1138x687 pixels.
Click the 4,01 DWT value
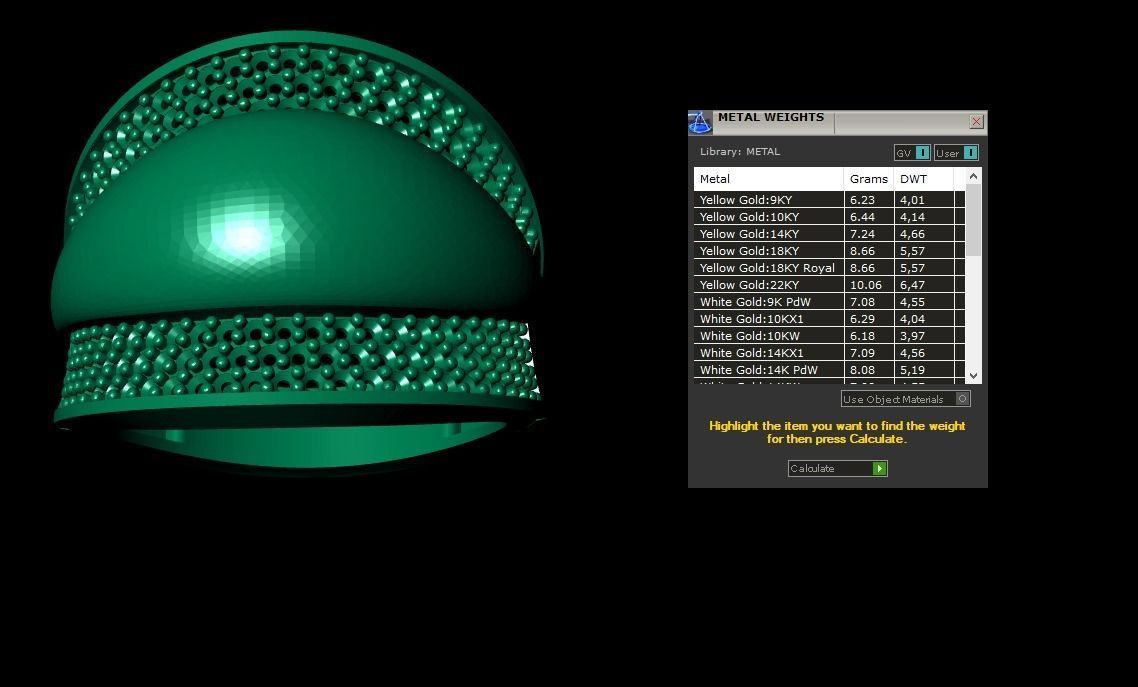point(912,199)
